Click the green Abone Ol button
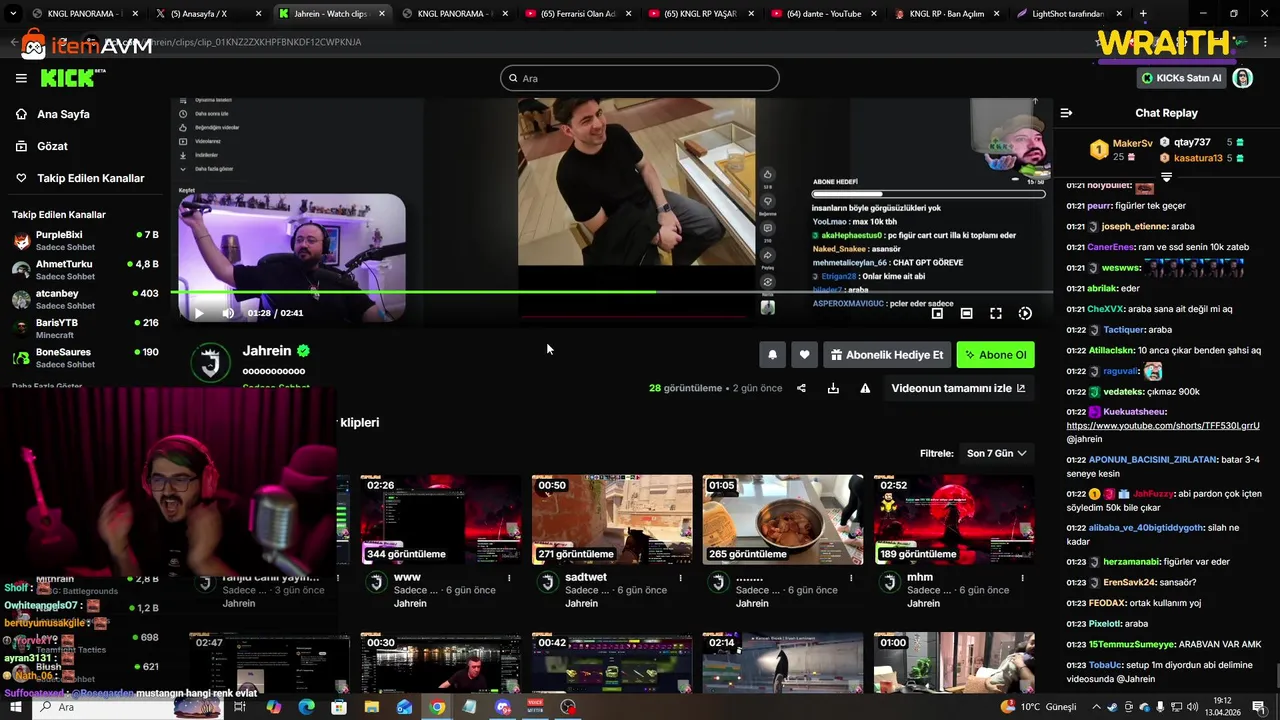This screenshot has width=1280, height=720. click(x=995, y=355)
